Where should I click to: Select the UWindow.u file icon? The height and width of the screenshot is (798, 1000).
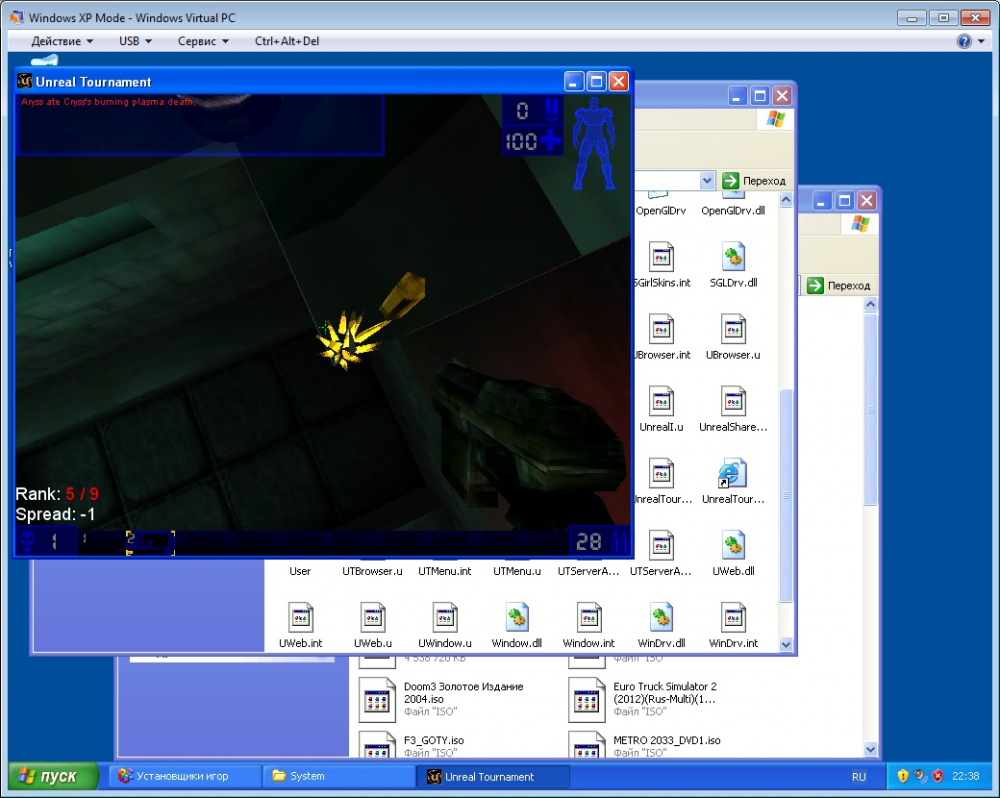444,617
